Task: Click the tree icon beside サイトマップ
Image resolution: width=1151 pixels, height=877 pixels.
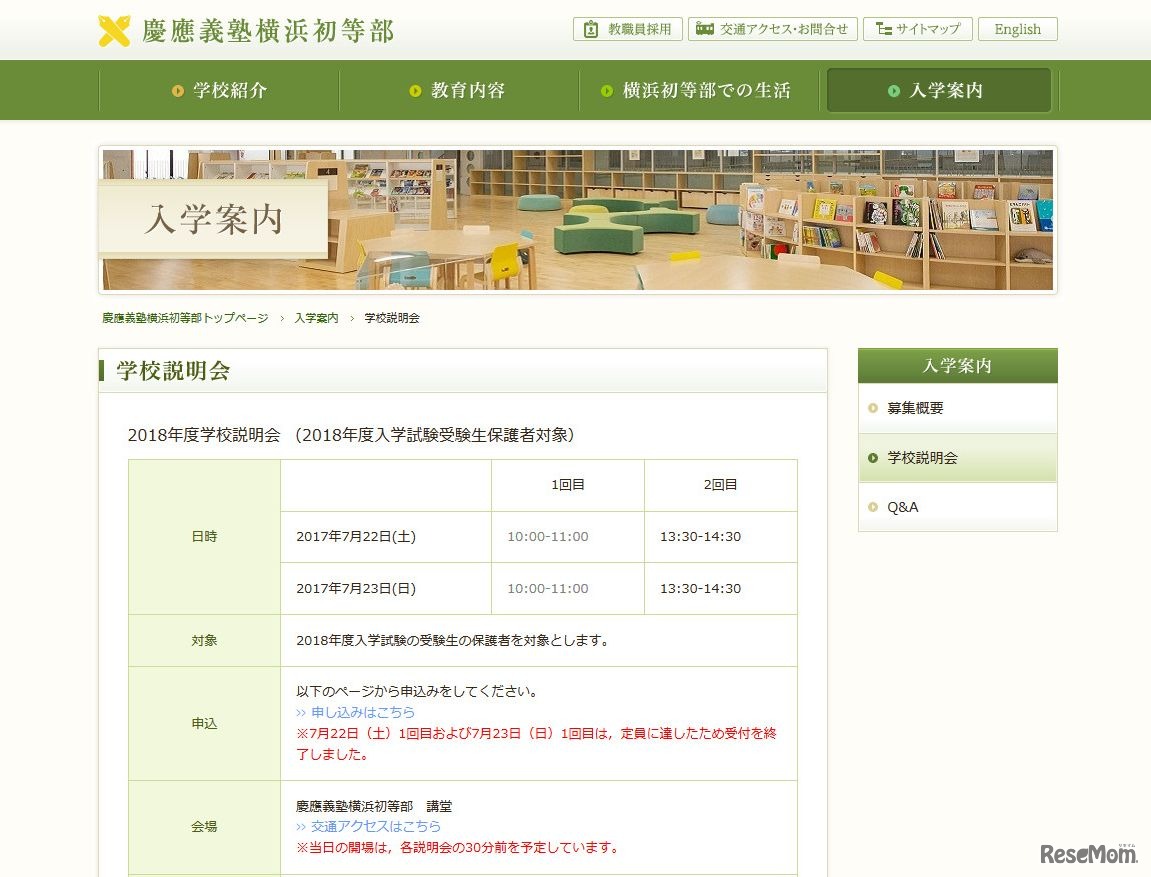Action: tap(884, 29)
